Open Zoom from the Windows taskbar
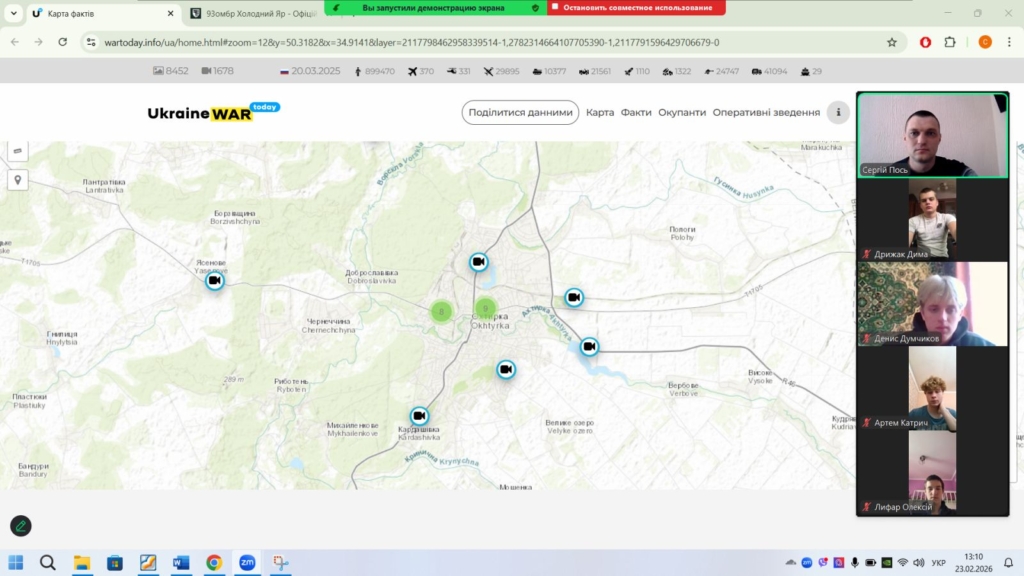Screen dimensions: 1024x576 (x=246, y=563)
